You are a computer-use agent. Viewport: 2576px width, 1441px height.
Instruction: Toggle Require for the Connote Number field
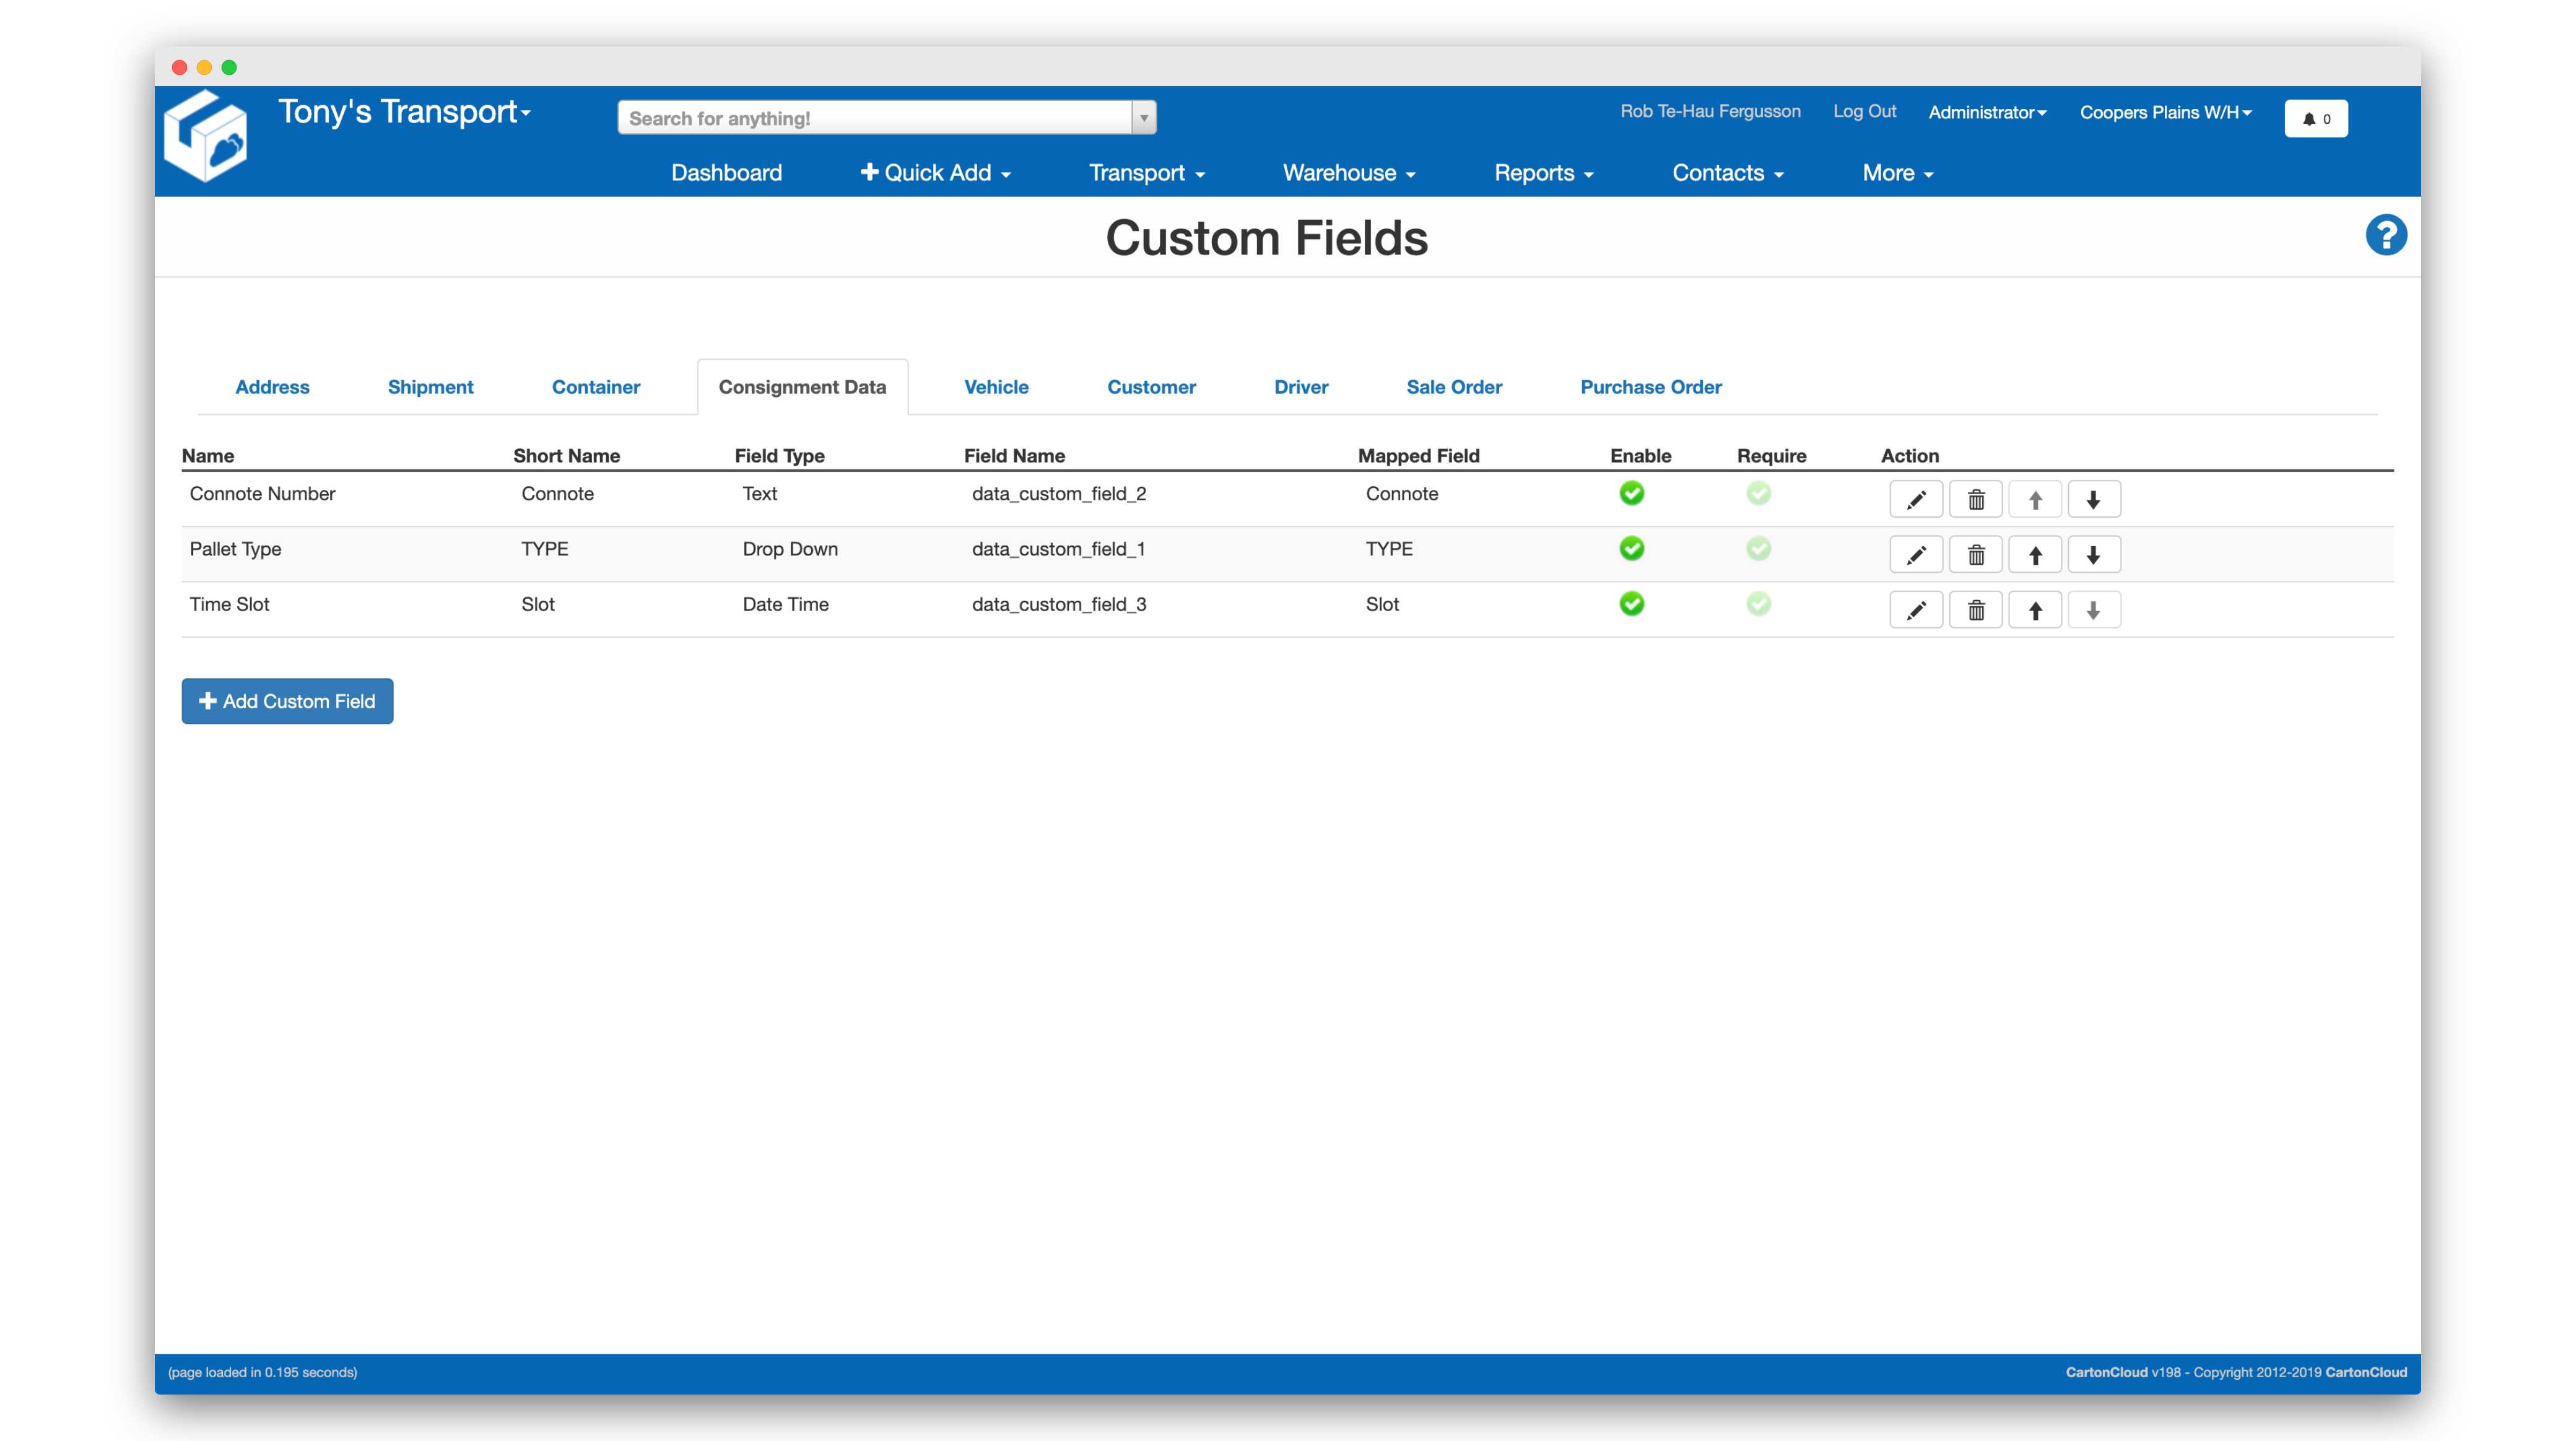click(x=1758, y=493)
